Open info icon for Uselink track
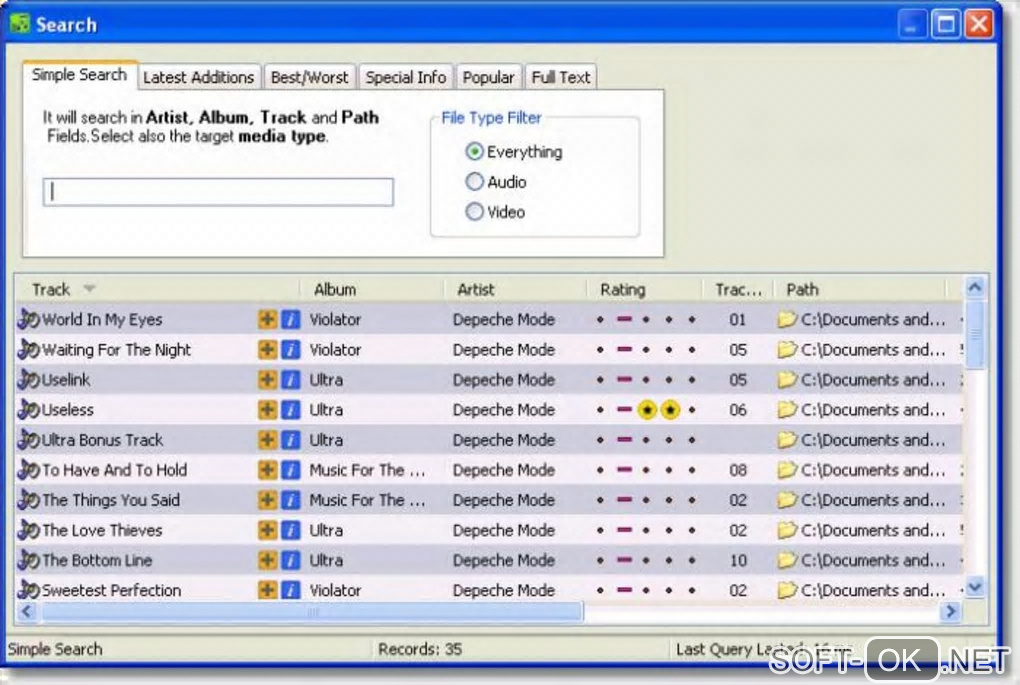The image size is (1020, 685). (x=290, y=379)
